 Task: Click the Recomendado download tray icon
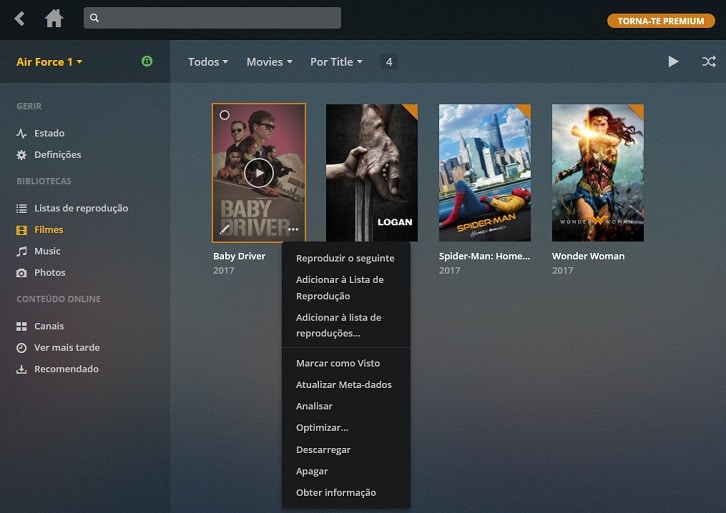point(21,369)
